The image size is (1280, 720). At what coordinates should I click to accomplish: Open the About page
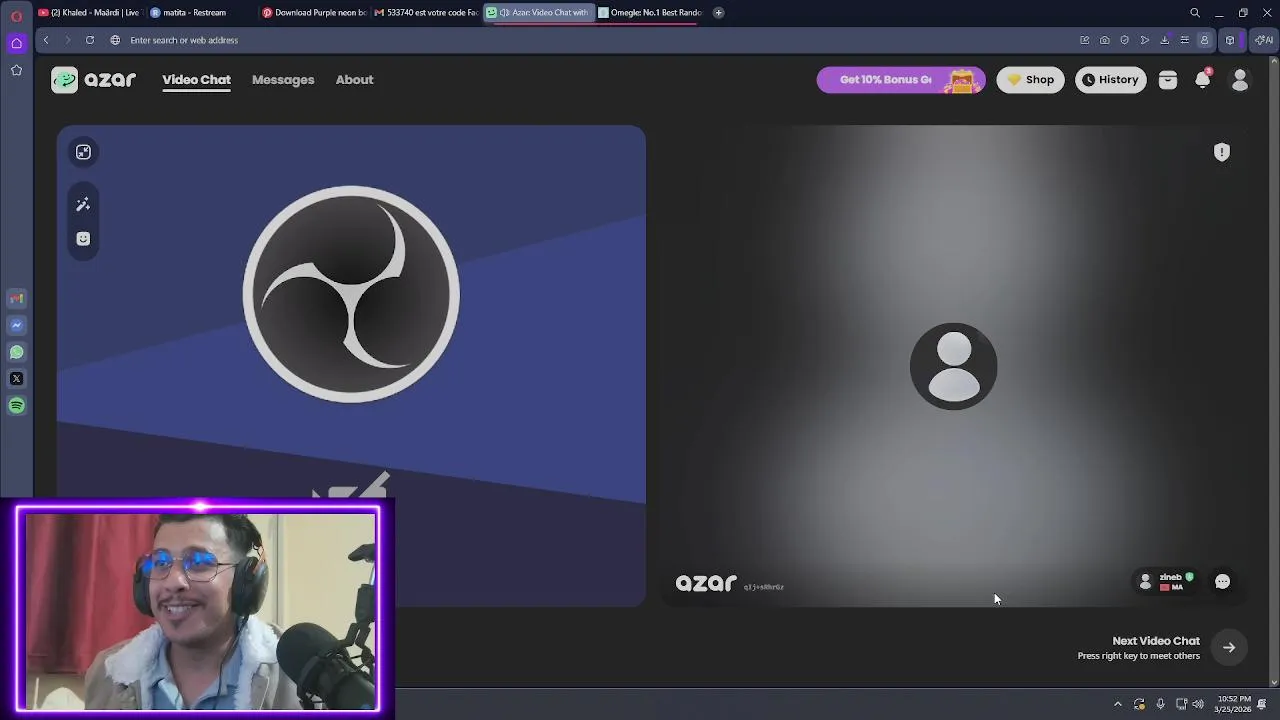coord(354,80)
